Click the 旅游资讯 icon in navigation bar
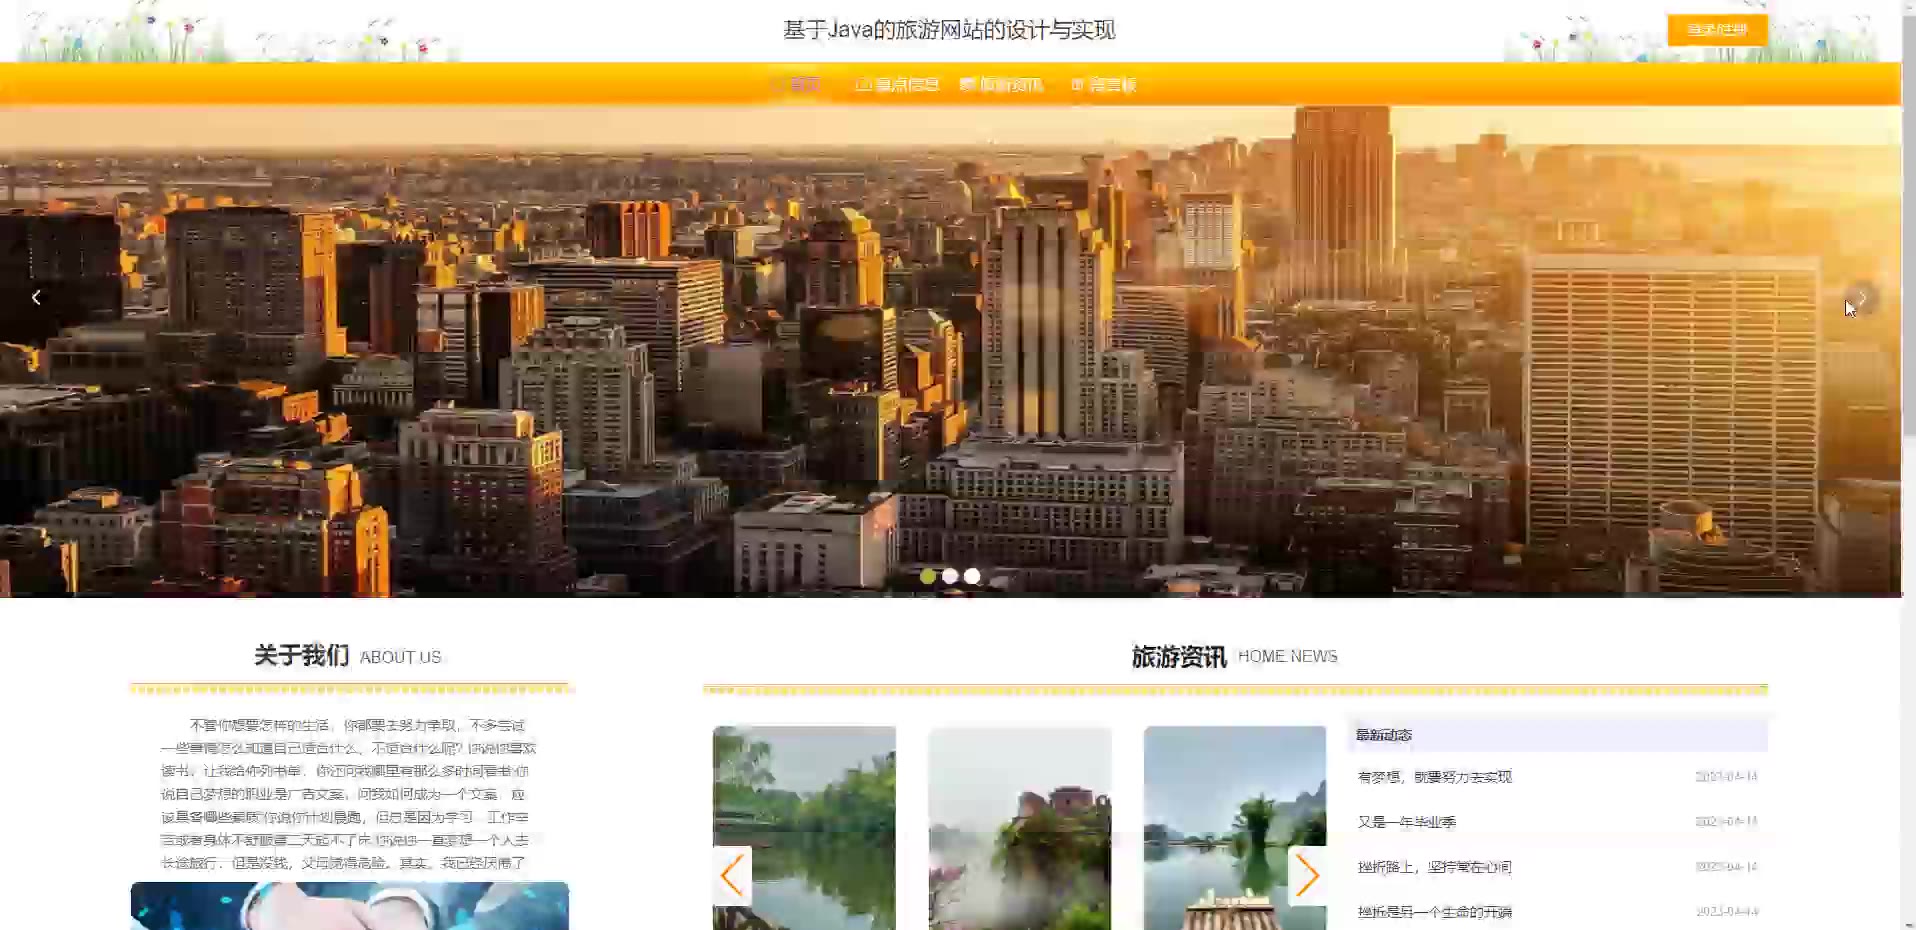The height and width of the screenshot is (930, 1916). [x=967, y=84]
